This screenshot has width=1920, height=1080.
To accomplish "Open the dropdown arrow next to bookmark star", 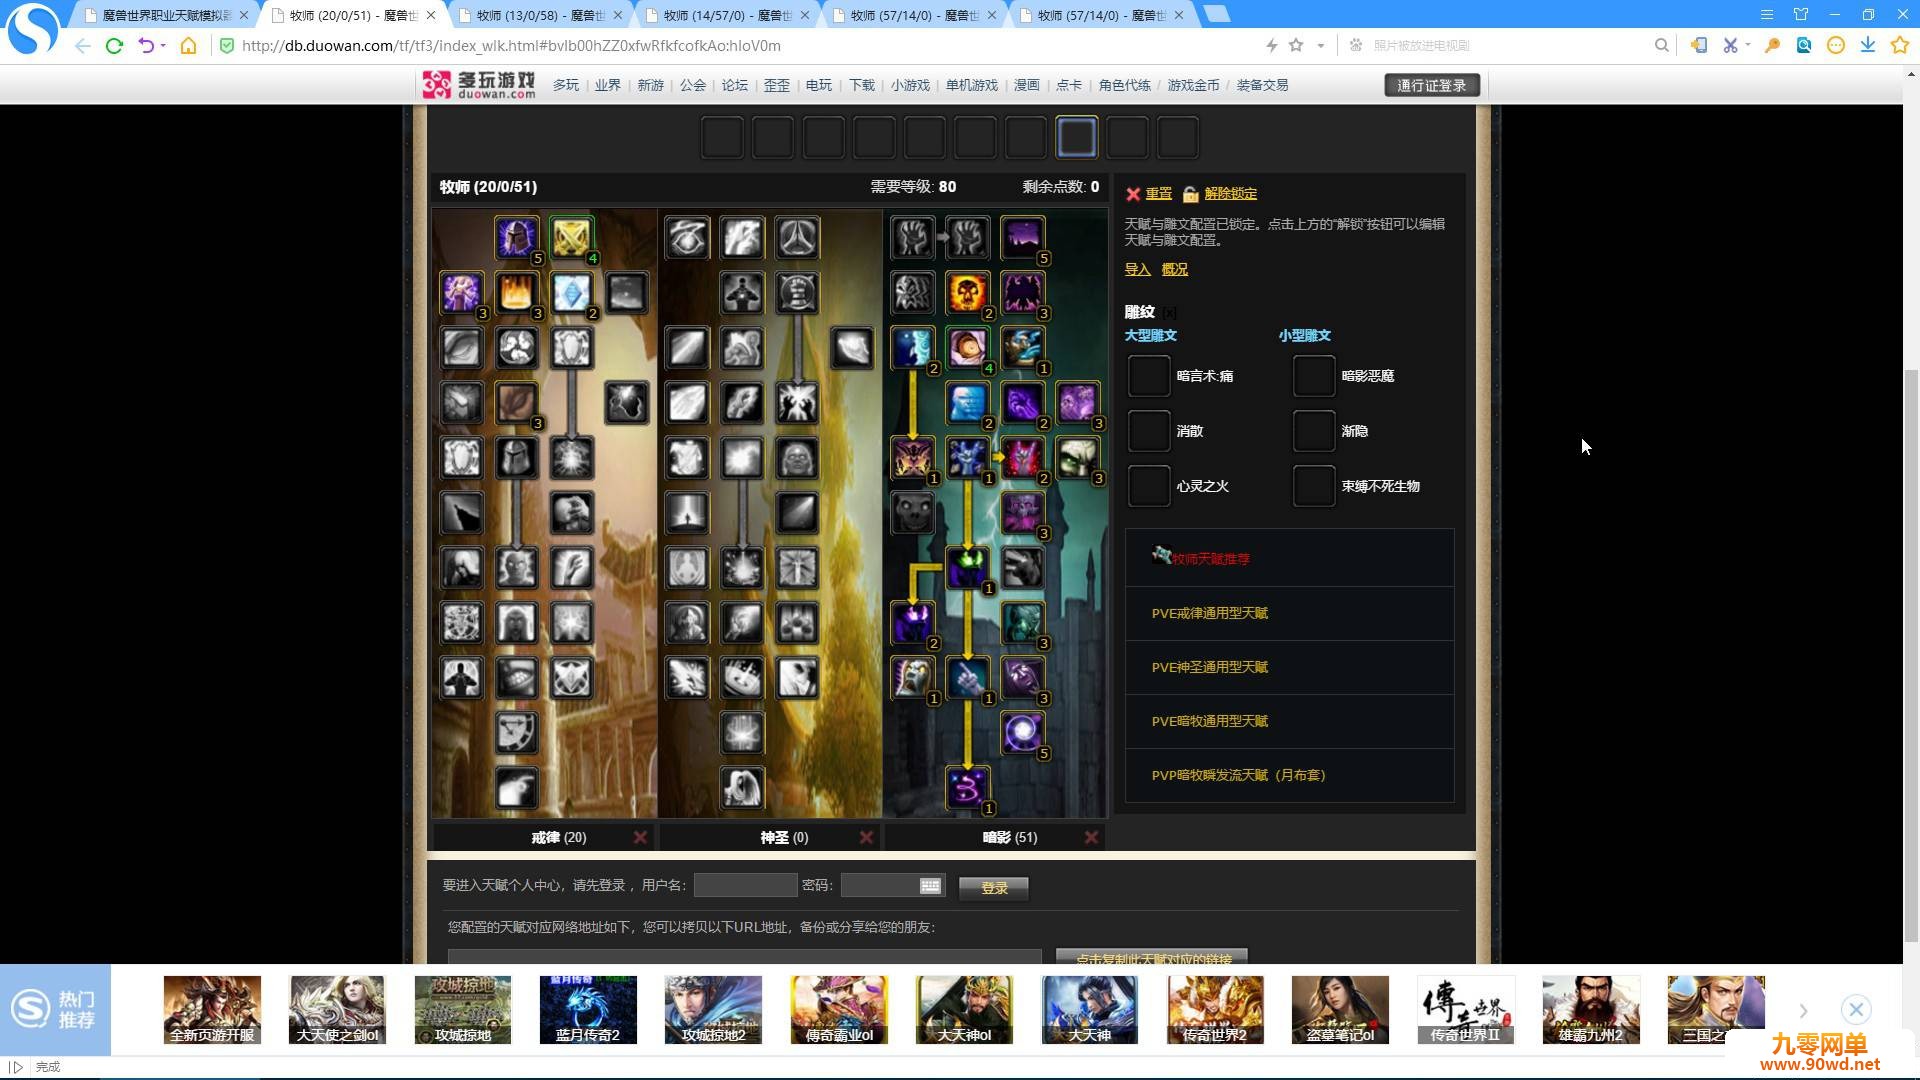I will pyautogui.click(x=1320, y=45).
